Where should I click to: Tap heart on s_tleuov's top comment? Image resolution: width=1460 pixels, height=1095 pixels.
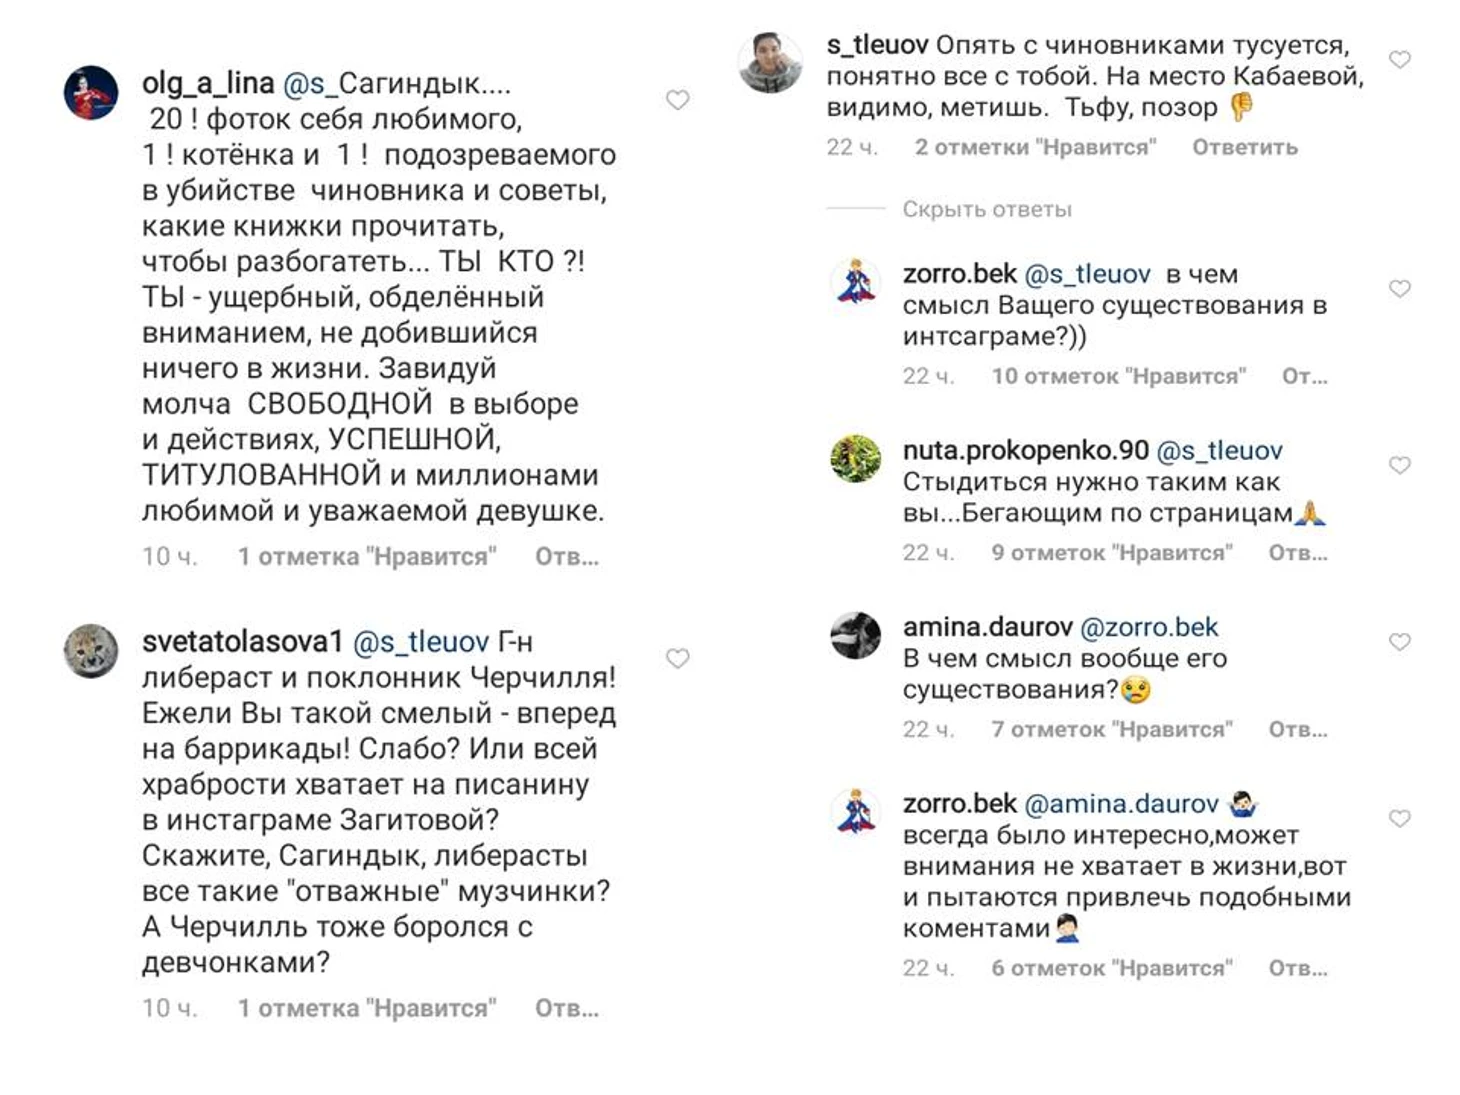click(1400, 60)
